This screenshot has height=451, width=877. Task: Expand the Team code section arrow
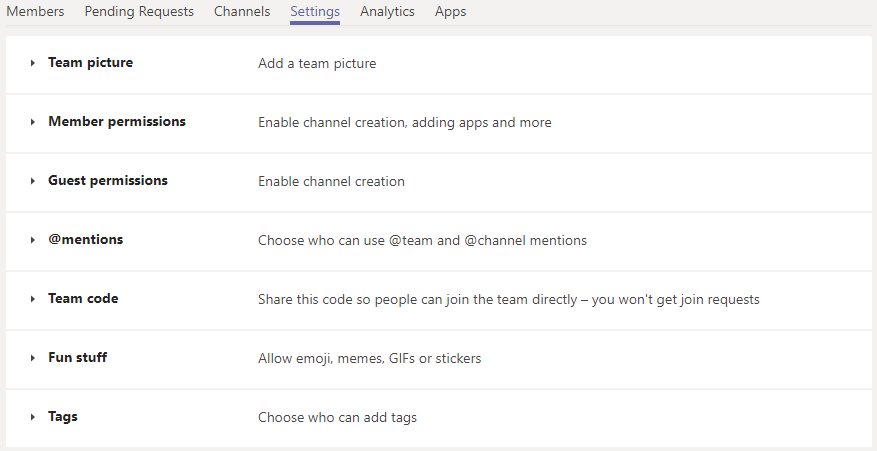[33, 299]
